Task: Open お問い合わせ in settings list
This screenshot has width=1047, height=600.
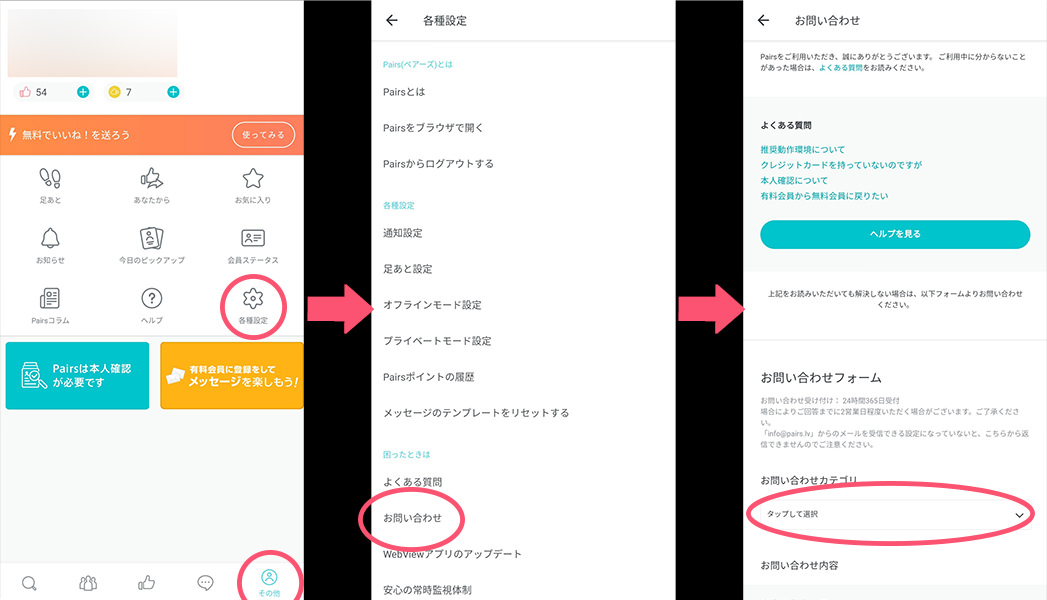Action: pyautogui.click(x=413, y=518)
